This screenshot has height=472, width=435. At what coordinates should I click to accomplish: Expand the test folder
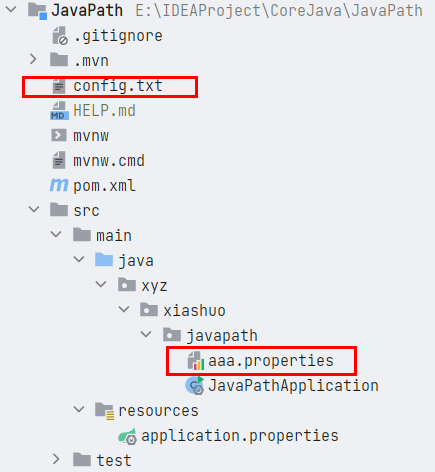tap(56, 459)
